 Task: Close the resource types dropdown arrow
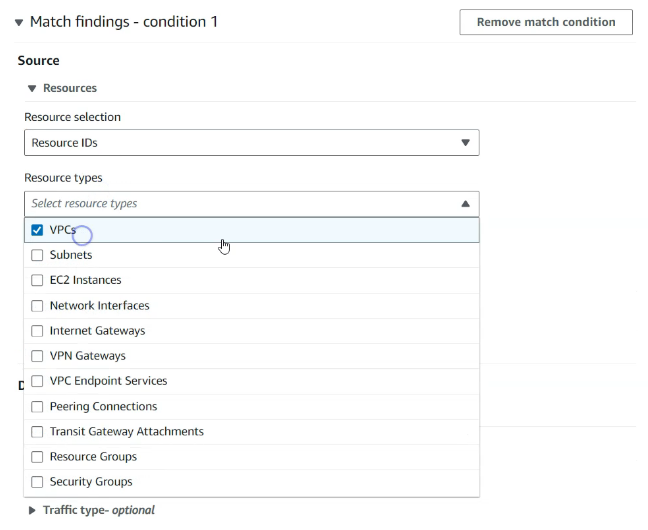pyautogui.click(x=465, y=204)
